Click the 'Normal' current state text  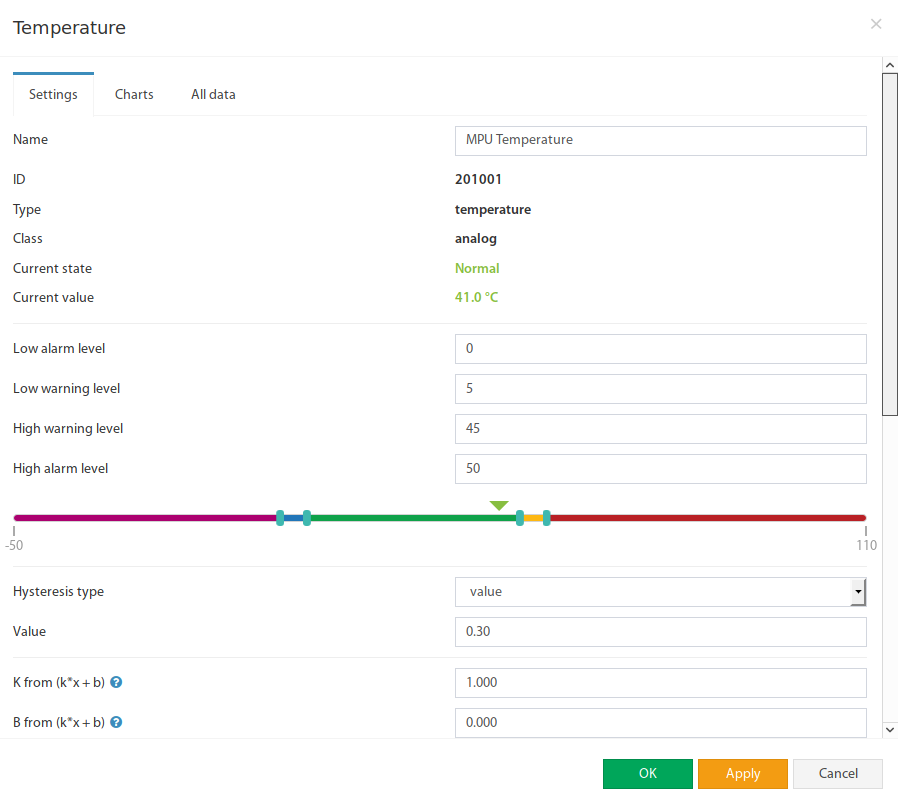[x=477, y=268]
